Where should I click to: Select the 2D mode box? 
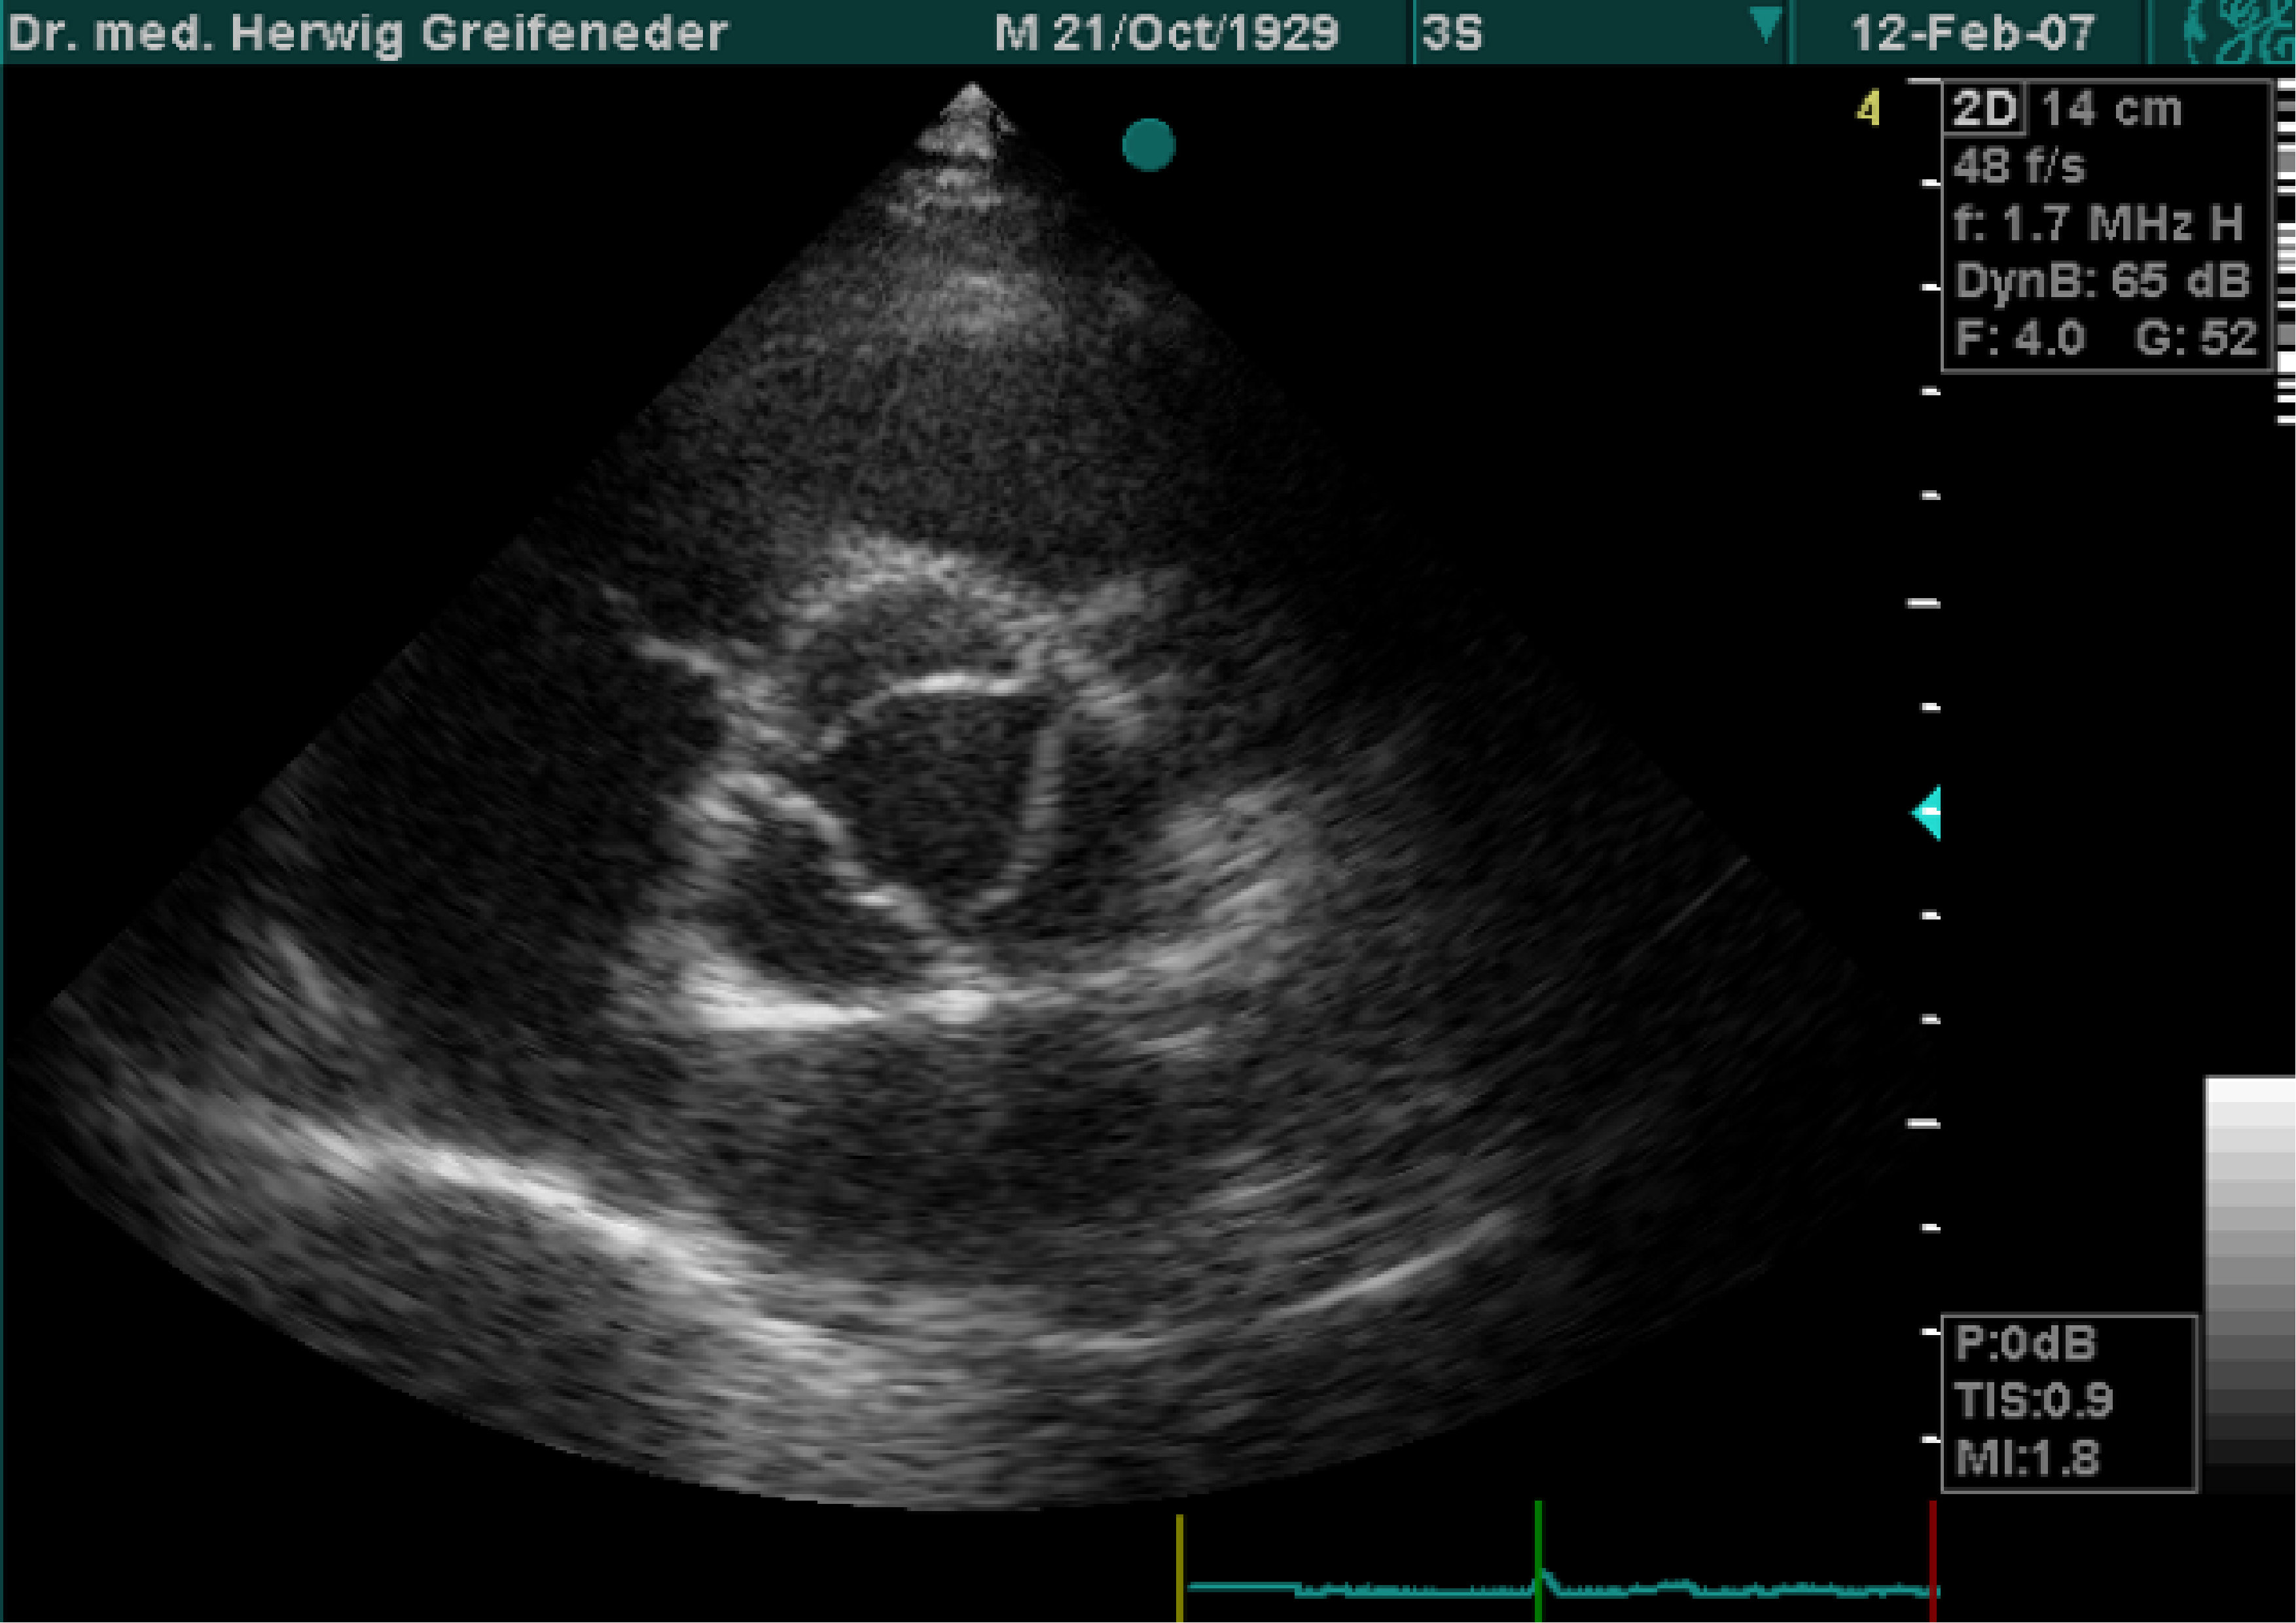click(1984, 108)
